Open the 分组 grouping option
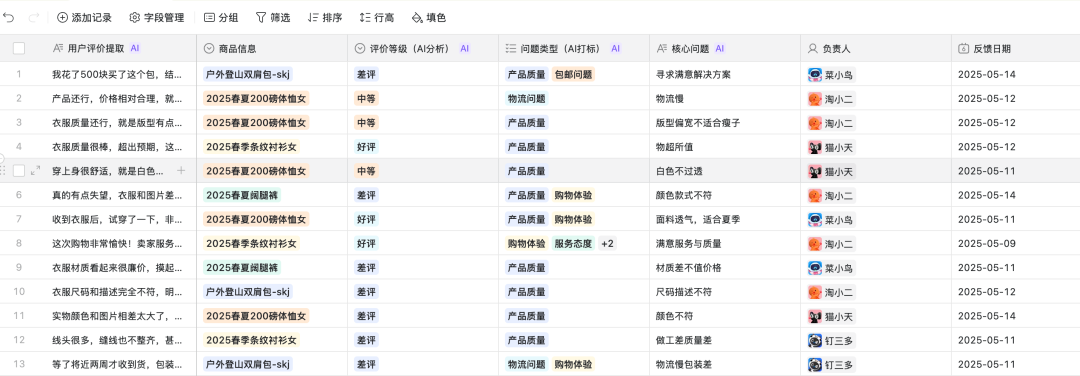 tap(221, 17)
